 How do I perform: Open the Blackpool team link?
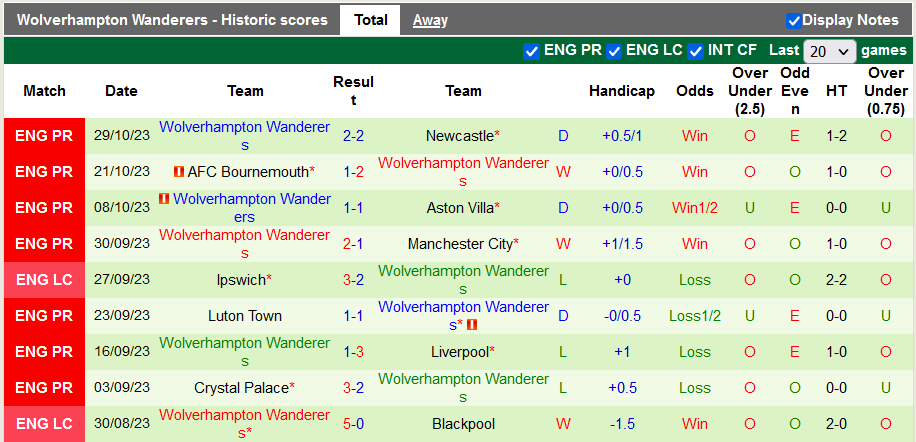[463, 424]
